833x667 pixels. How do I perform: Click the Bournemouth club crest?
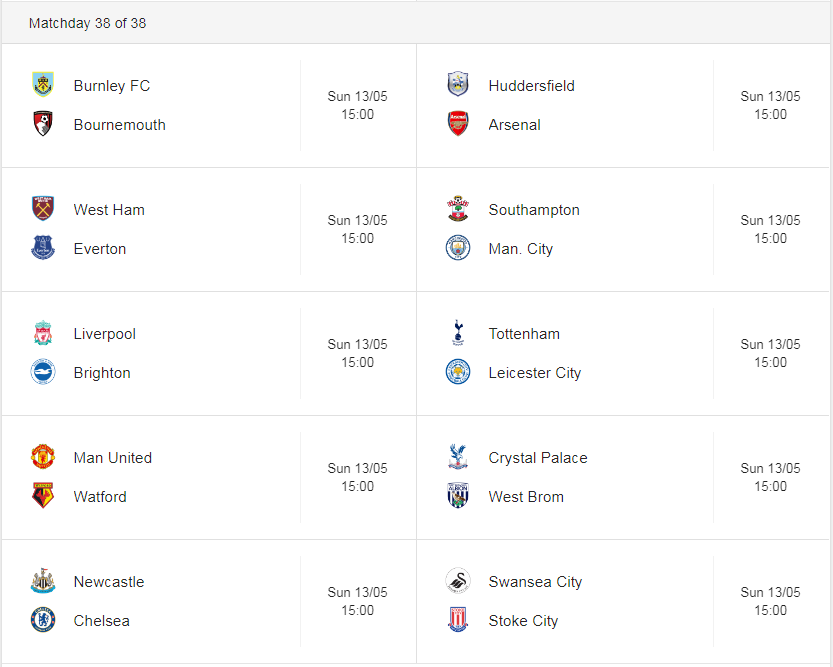pos(43,124)
